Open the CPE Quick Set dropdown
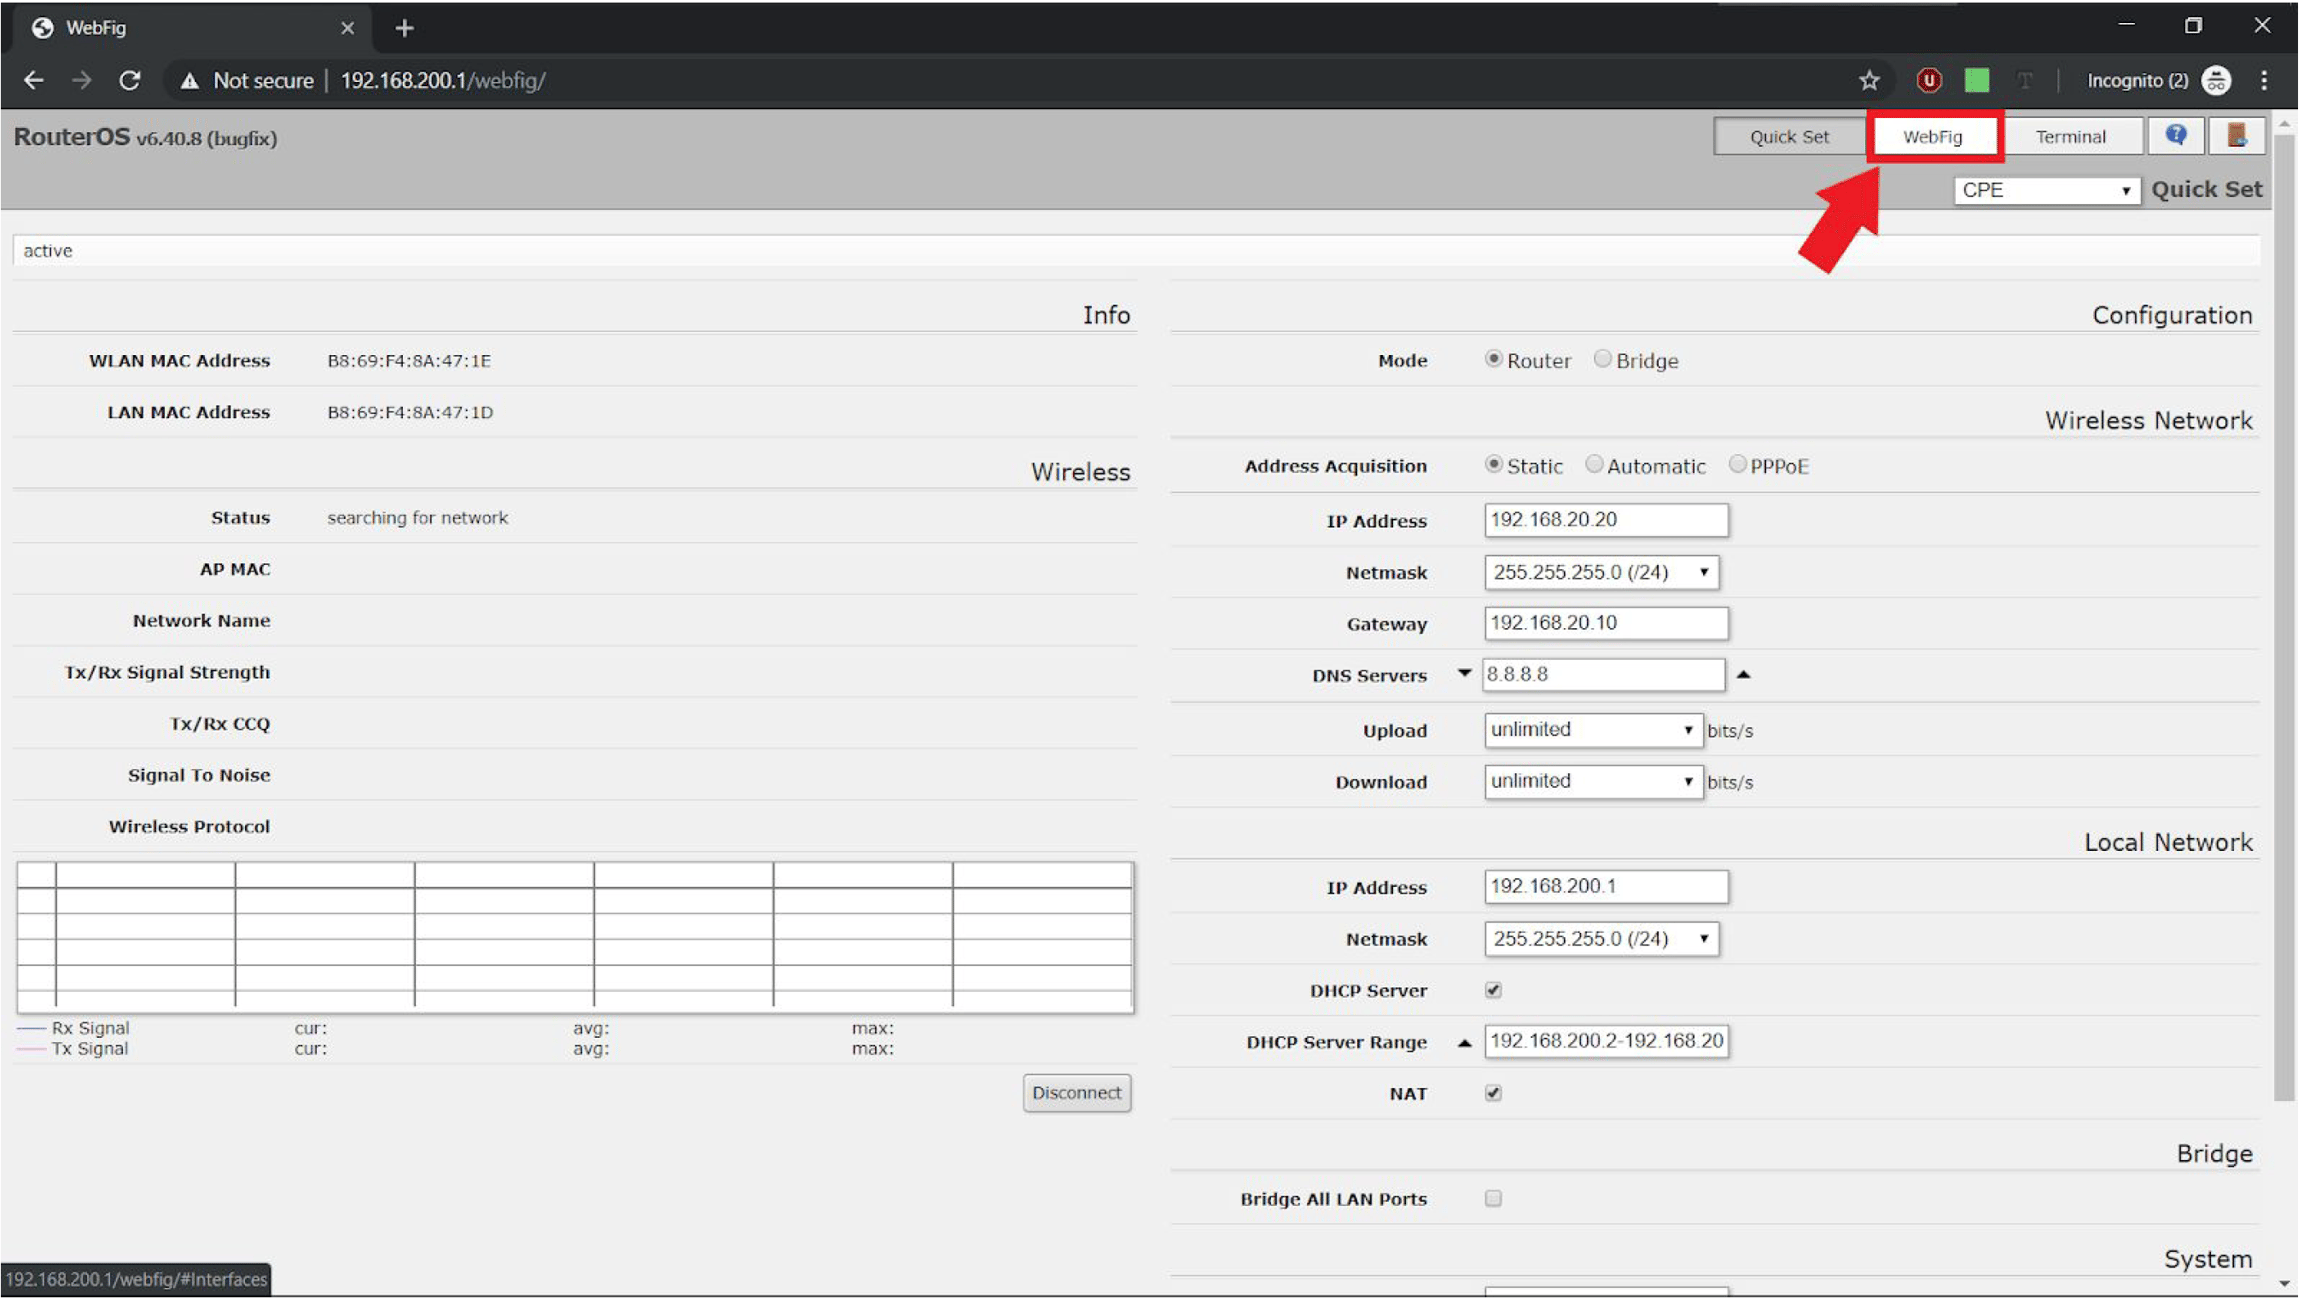Screen dimensions: 2304x1299 2046,190
